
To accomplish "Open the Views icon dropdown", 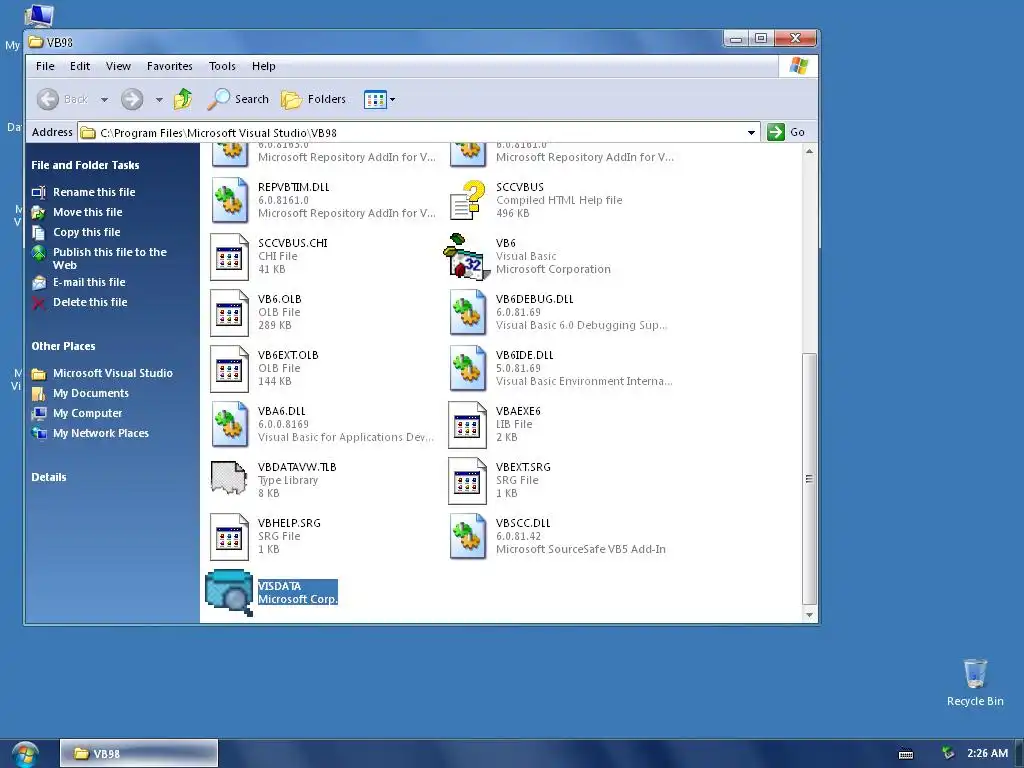I will [379, 99].
